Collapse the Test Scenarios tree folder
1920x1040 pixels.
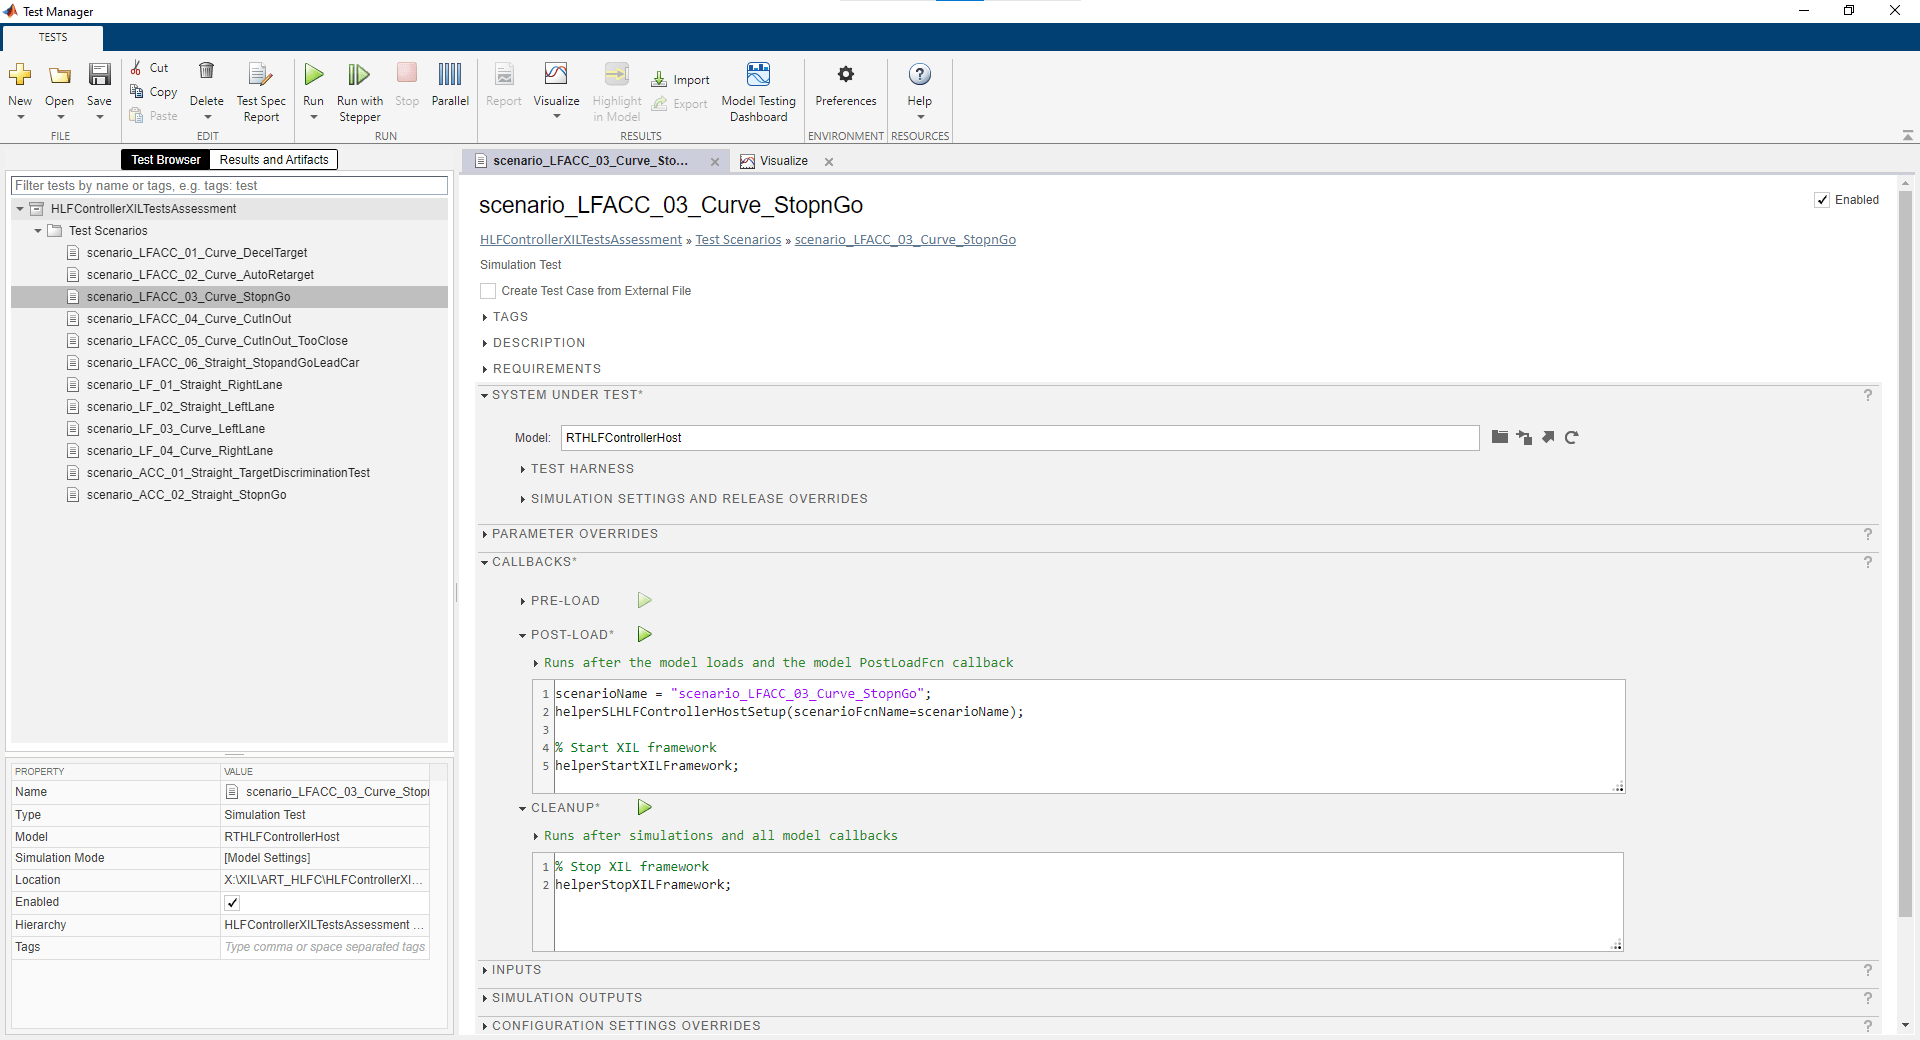(38, 231)
